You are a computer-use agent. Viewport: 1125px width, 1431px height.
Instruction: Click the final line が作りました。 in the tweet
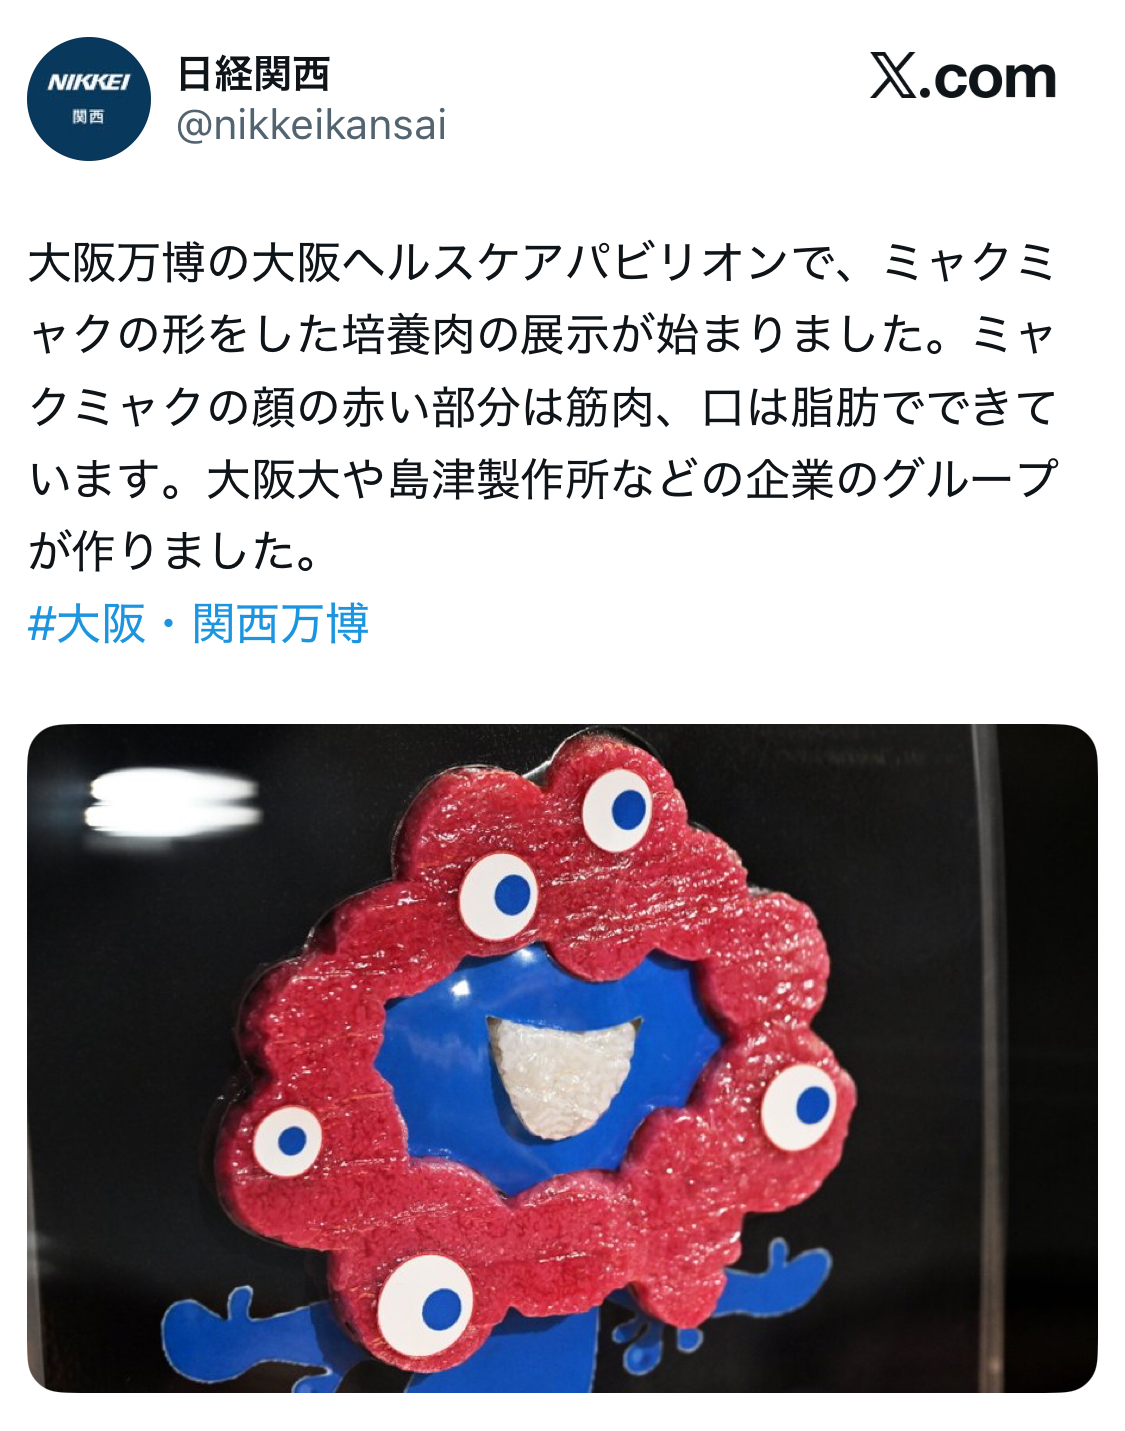pos(175,552)
